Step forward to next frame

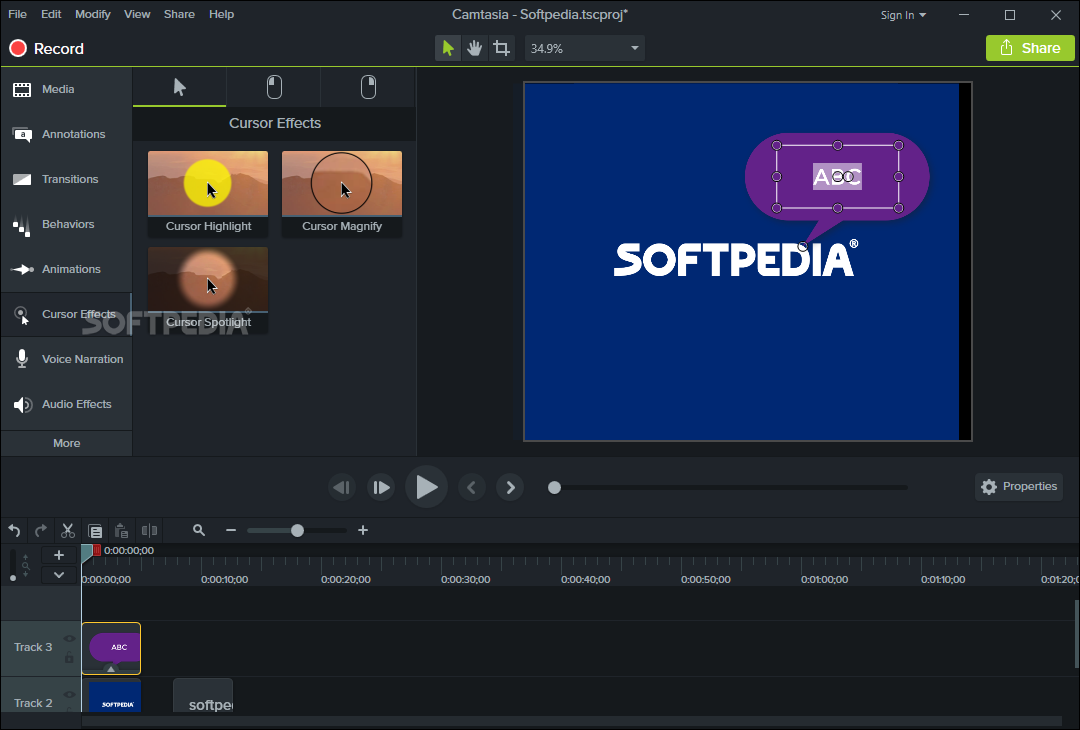pyautogui.click(x=381, y=488)
